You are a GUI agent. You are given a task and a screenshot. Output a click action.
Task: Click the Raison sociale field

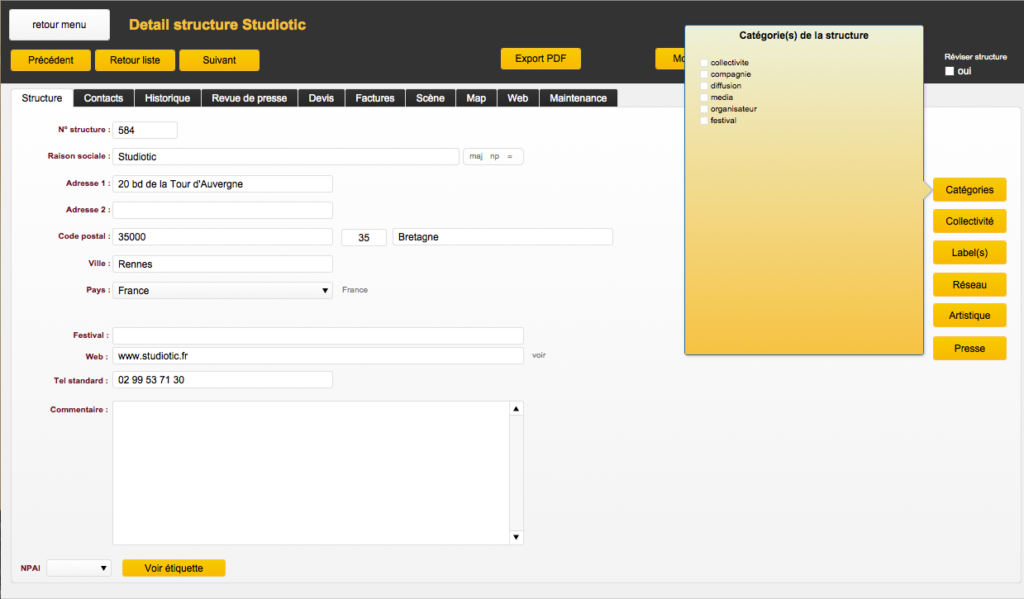pos(286,157)
